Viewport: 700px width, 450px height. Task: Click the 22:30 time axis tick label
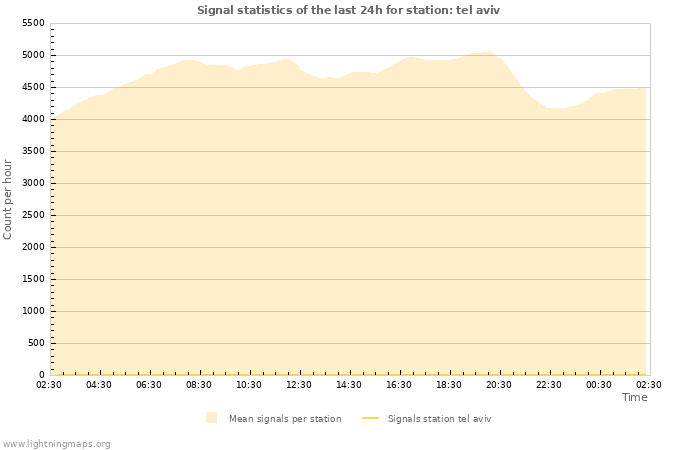coord(549,385)
